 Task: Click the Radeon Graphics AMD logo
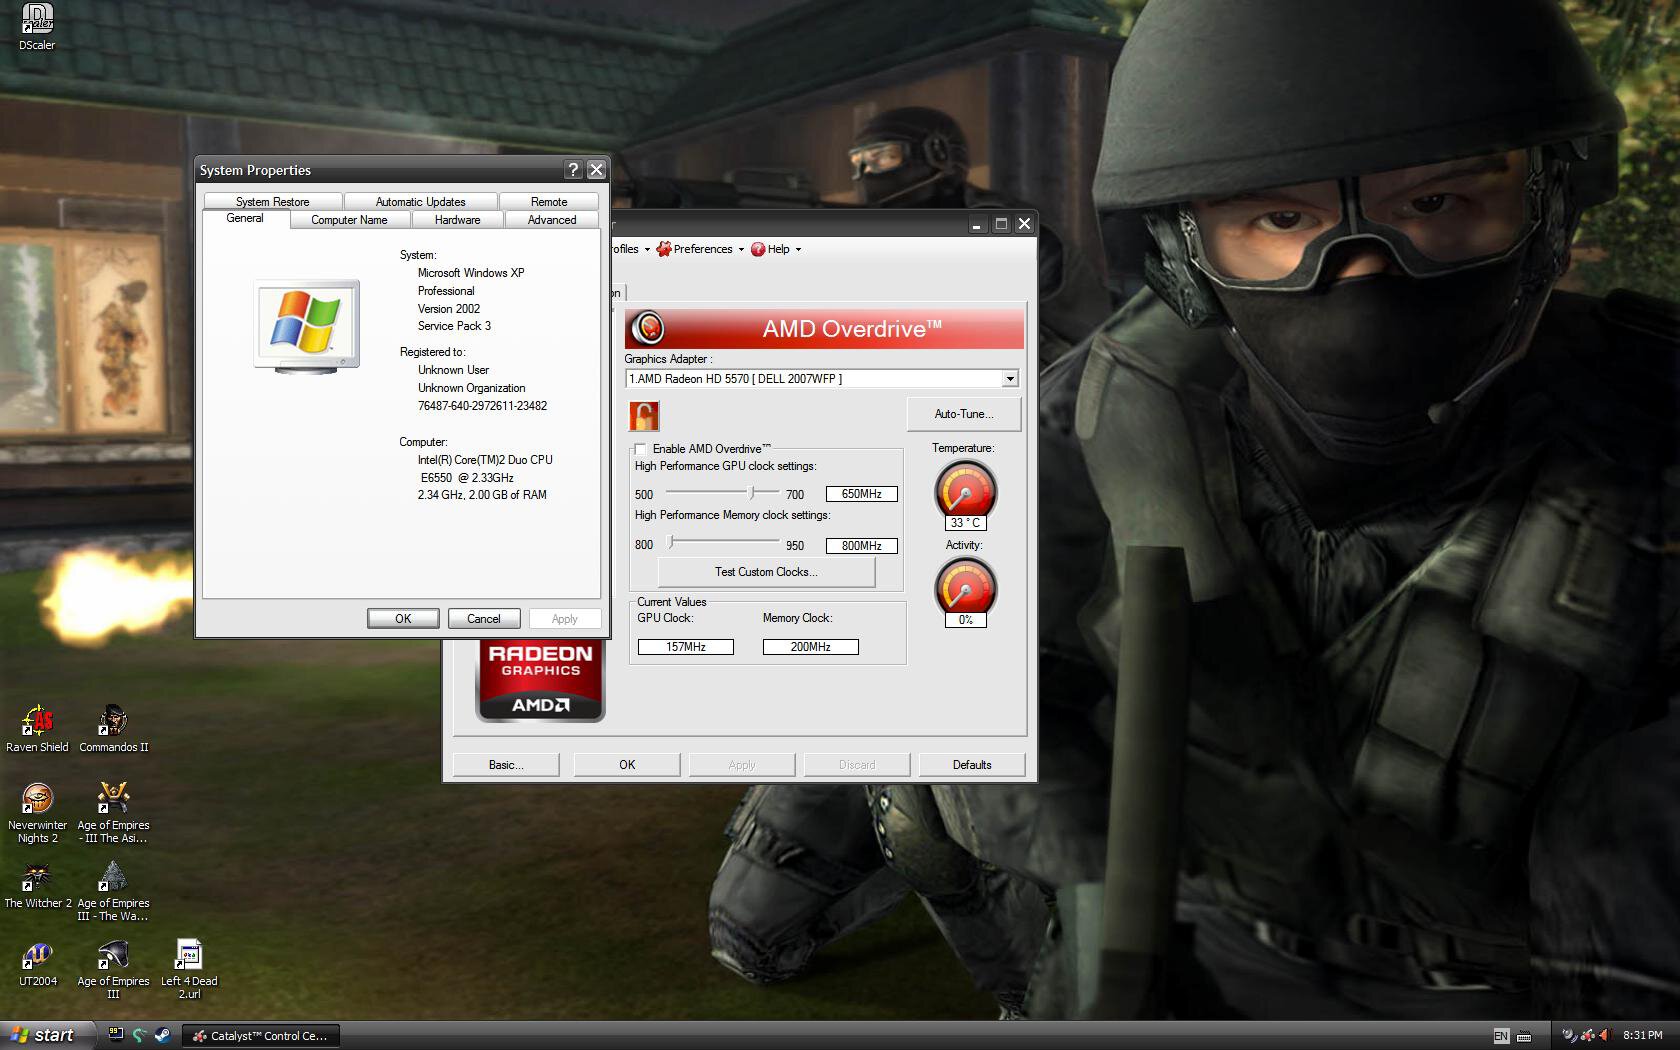point(540,681)
